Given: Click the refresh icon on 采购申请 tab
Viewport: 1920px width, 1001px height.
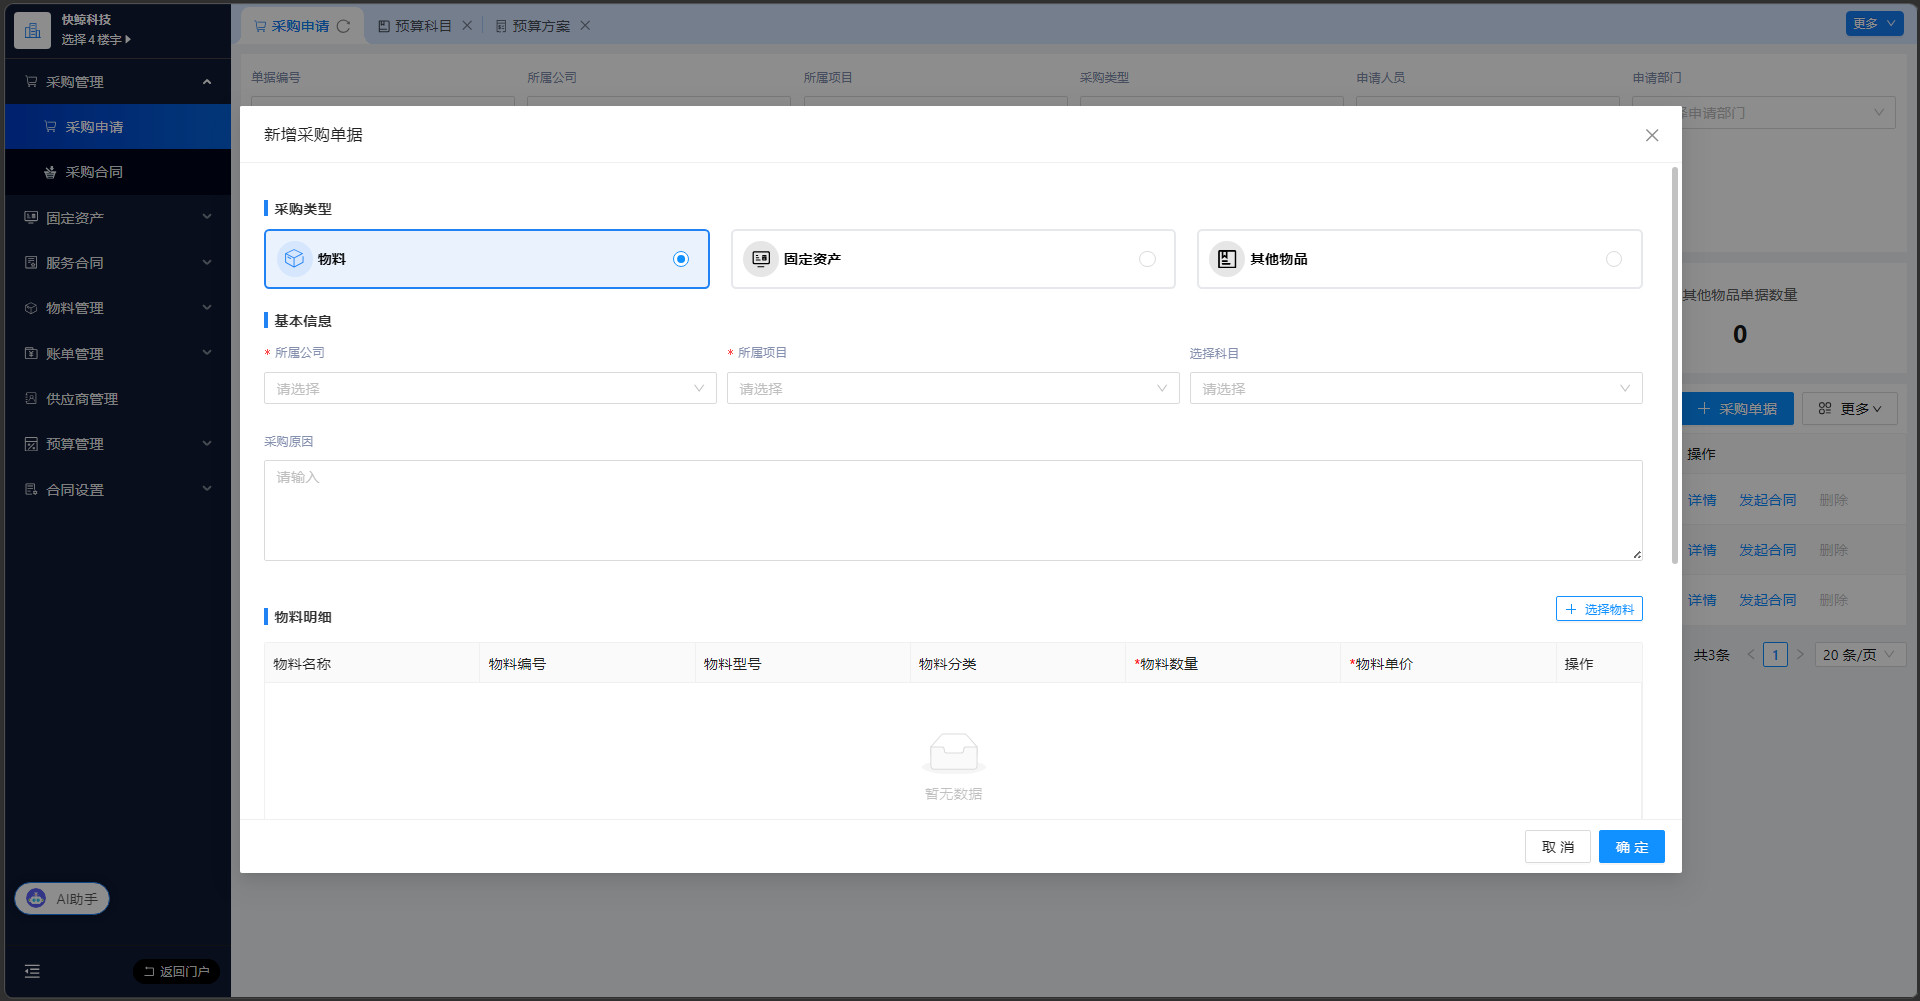Looking at the screenshot, I should coord(344,26).
